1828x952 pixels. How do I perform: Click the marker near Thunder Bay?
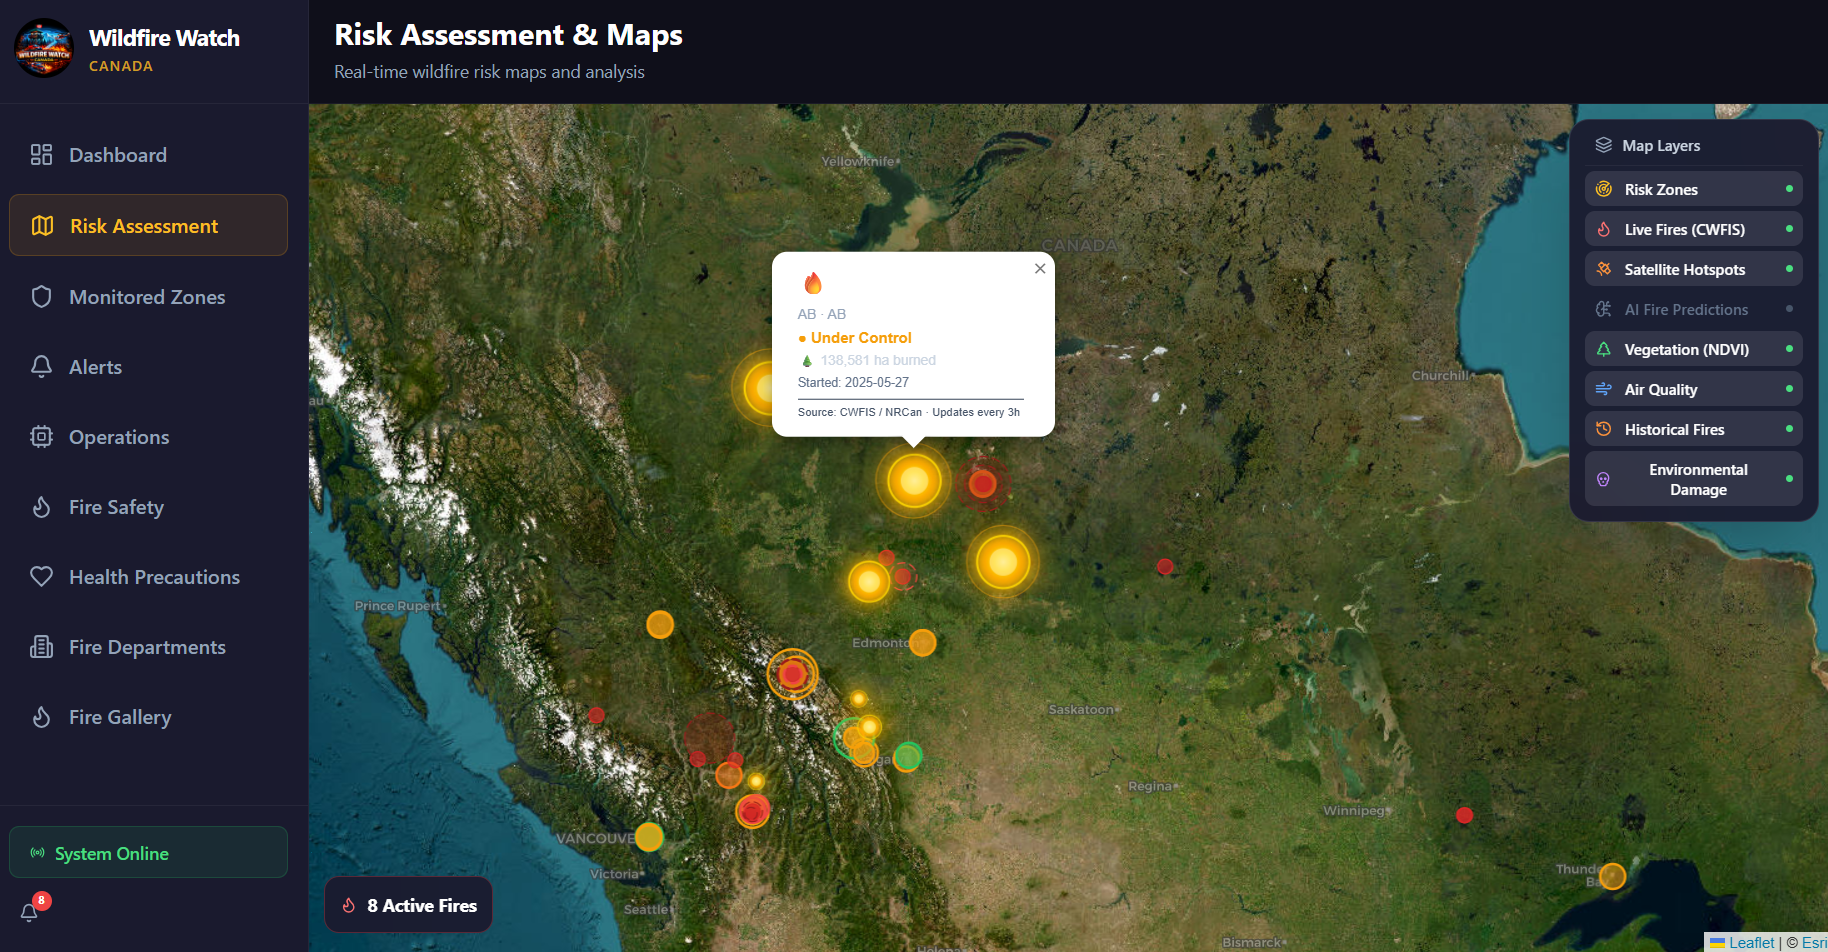(x=1612, y=876)
